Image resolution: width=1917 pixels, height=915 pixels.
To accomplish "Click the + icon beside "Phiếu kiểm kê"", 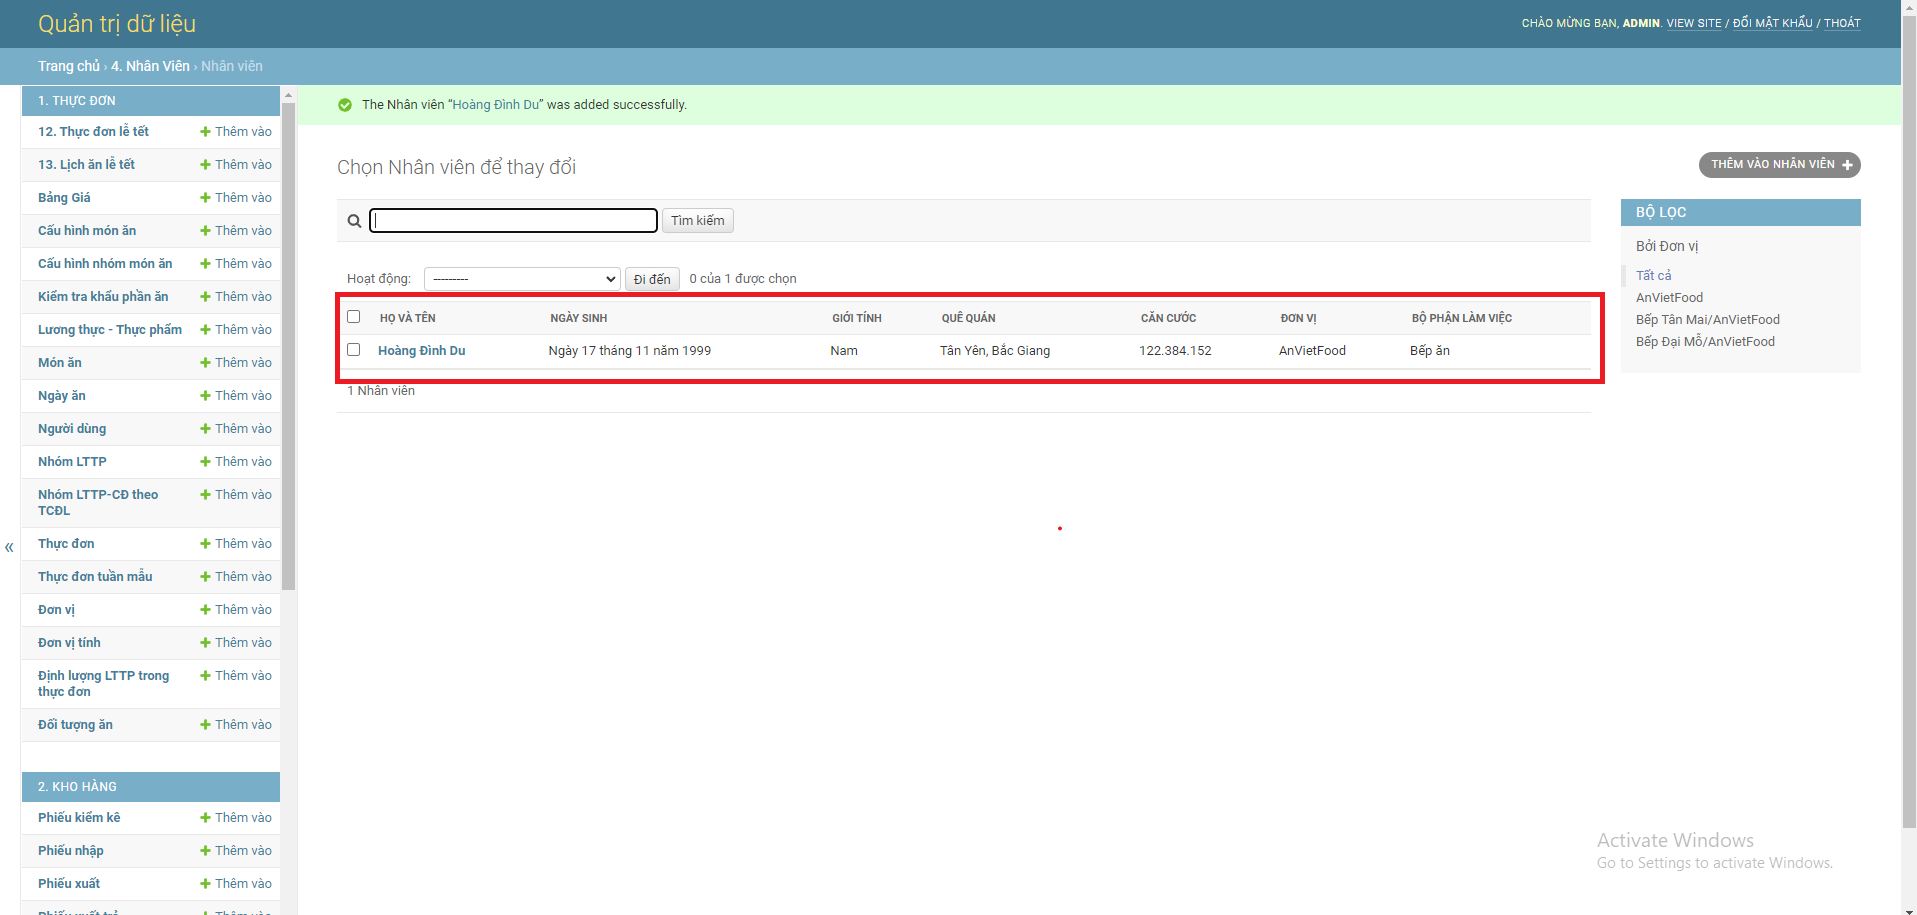I will [x=205, y=817].
